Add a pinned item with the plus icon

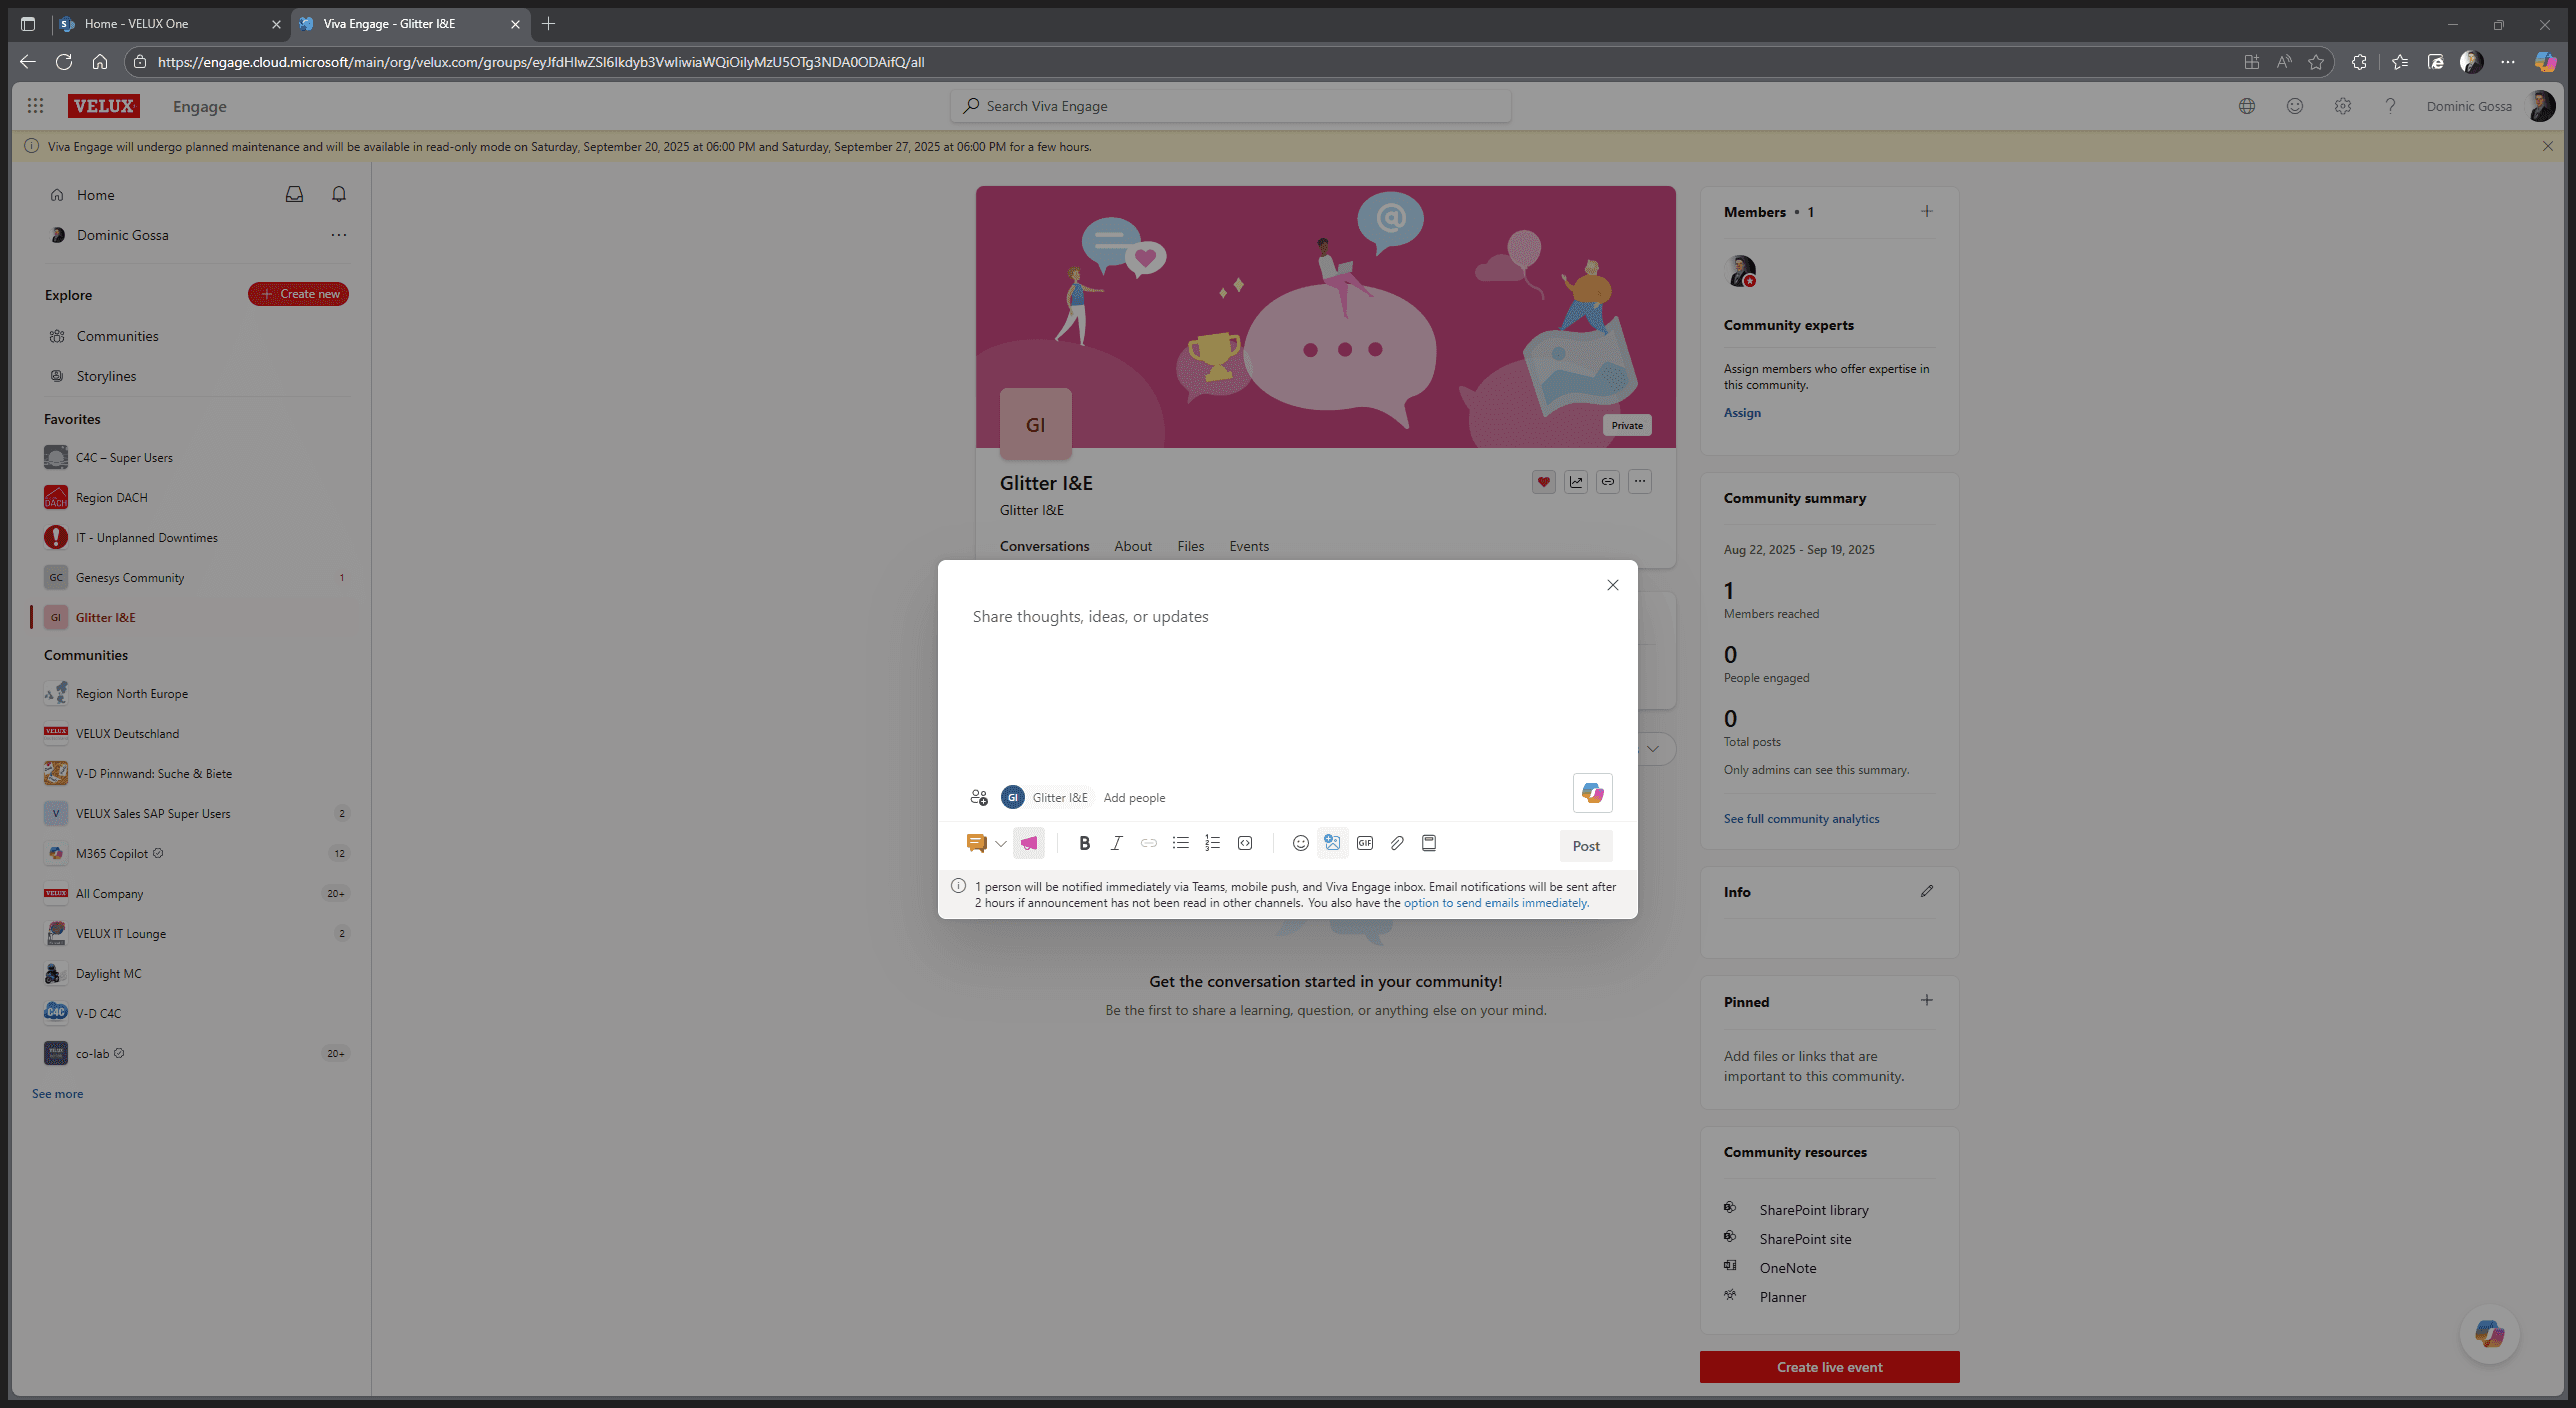tap(1926, 1000)
